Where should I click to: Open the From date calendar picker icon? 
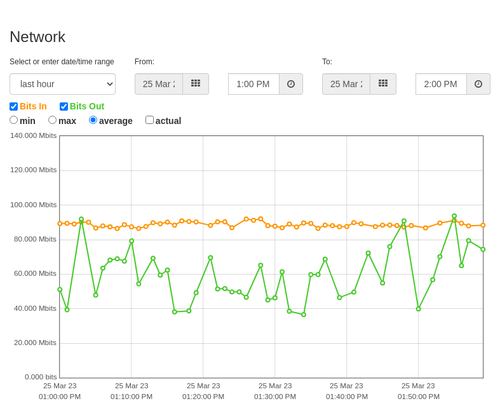coord(196,84)
